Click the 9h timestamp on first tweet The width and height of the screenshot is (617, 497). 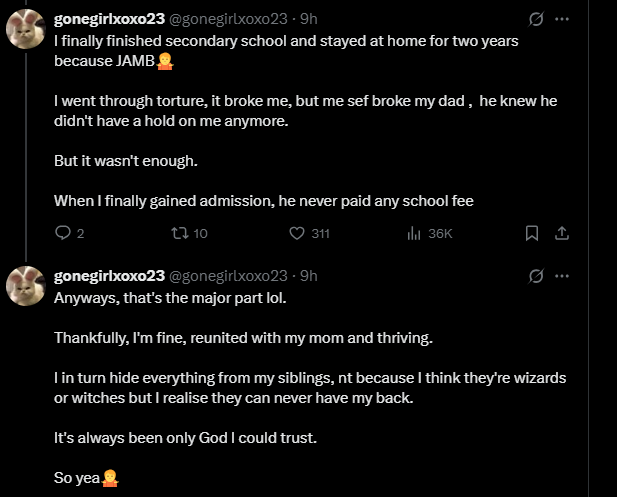309,19
